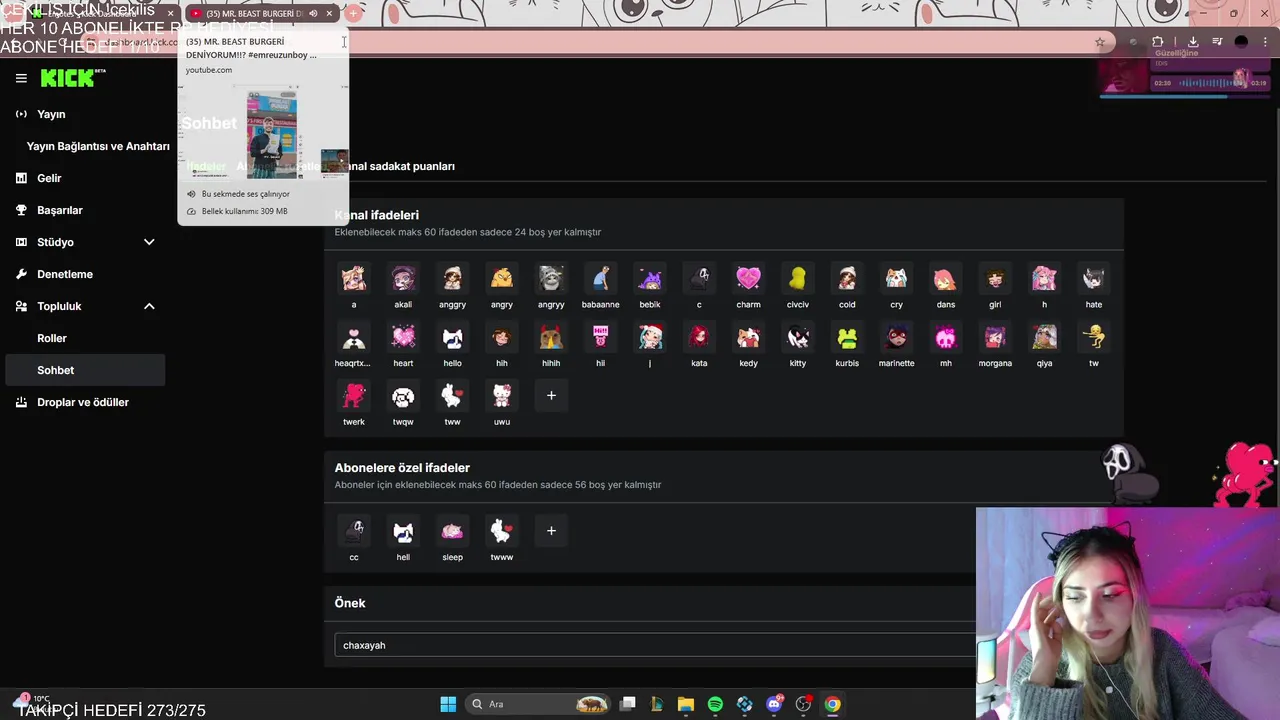The width and height of the screenshot is (1280, 720).
Task: Select the 'h' channel emote
Action: (1044, 278)
